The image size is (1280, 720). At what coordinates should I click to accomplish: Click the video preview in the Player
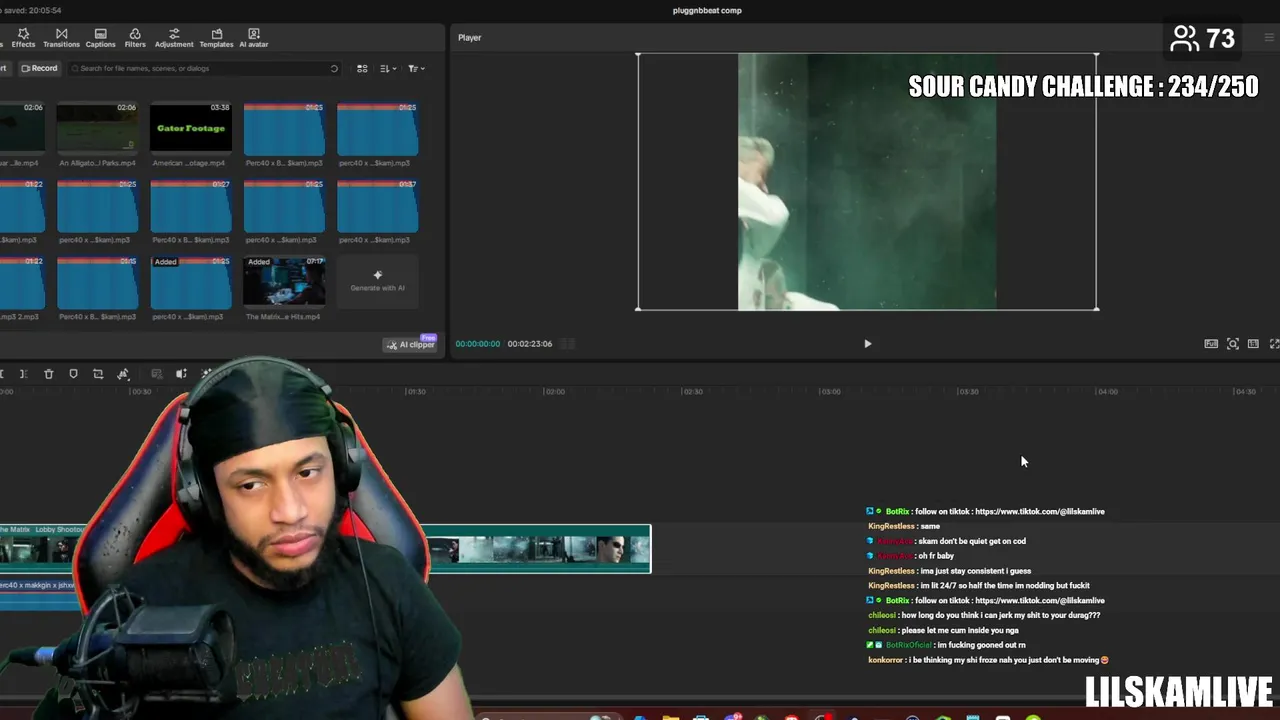867,182
